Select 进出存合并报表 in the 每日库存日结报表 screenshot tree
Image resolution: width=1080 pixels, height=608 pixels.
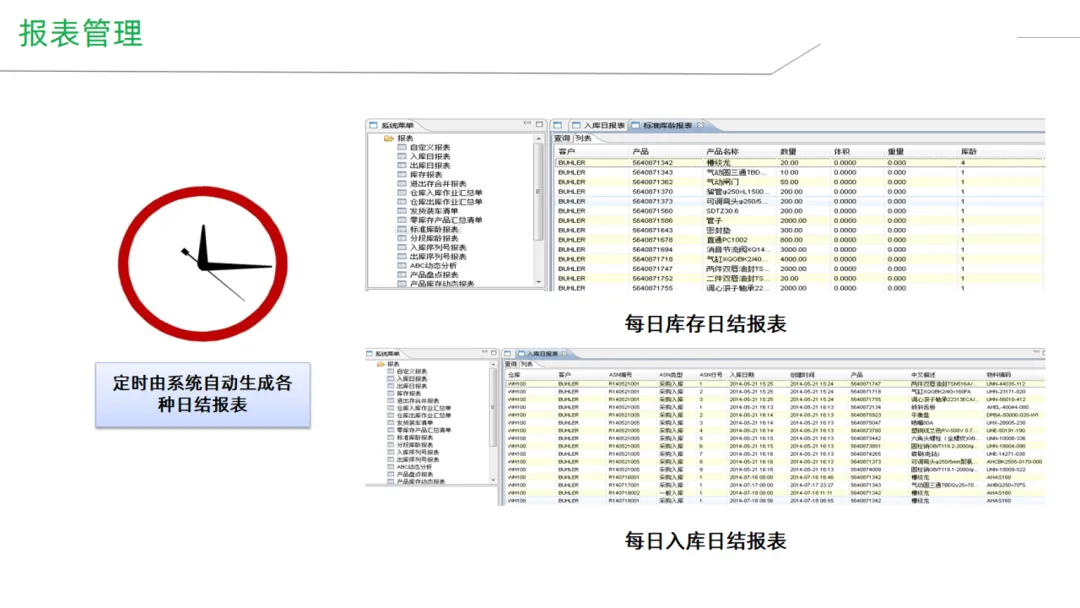[x=438, y=184]
